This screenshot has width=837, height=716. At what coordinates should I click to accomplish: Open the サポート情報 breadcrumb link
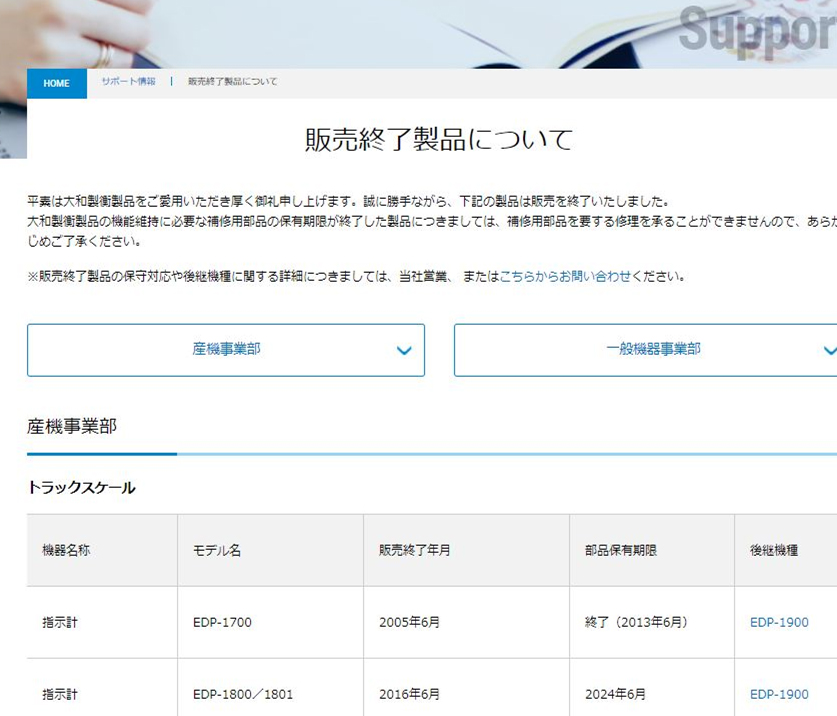pos(128,82)
